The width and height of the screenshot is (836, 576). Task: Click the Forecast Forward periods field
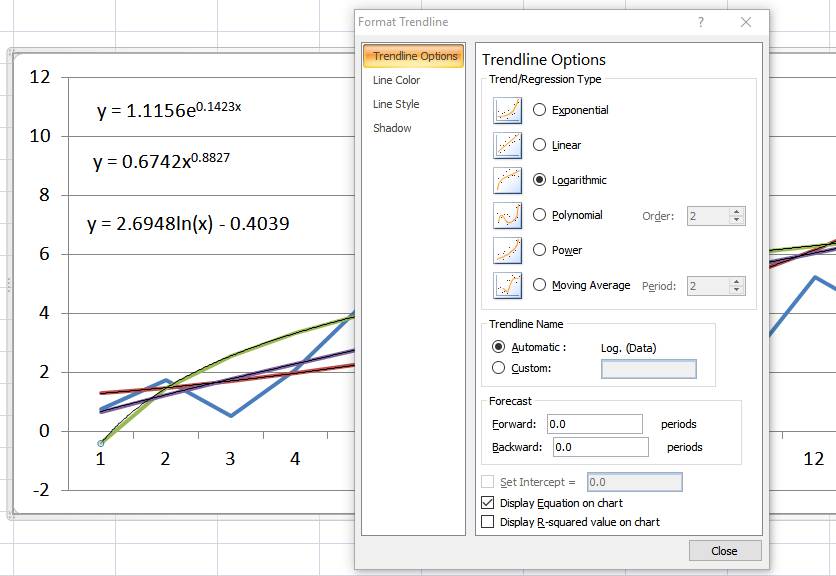point(594,424)
